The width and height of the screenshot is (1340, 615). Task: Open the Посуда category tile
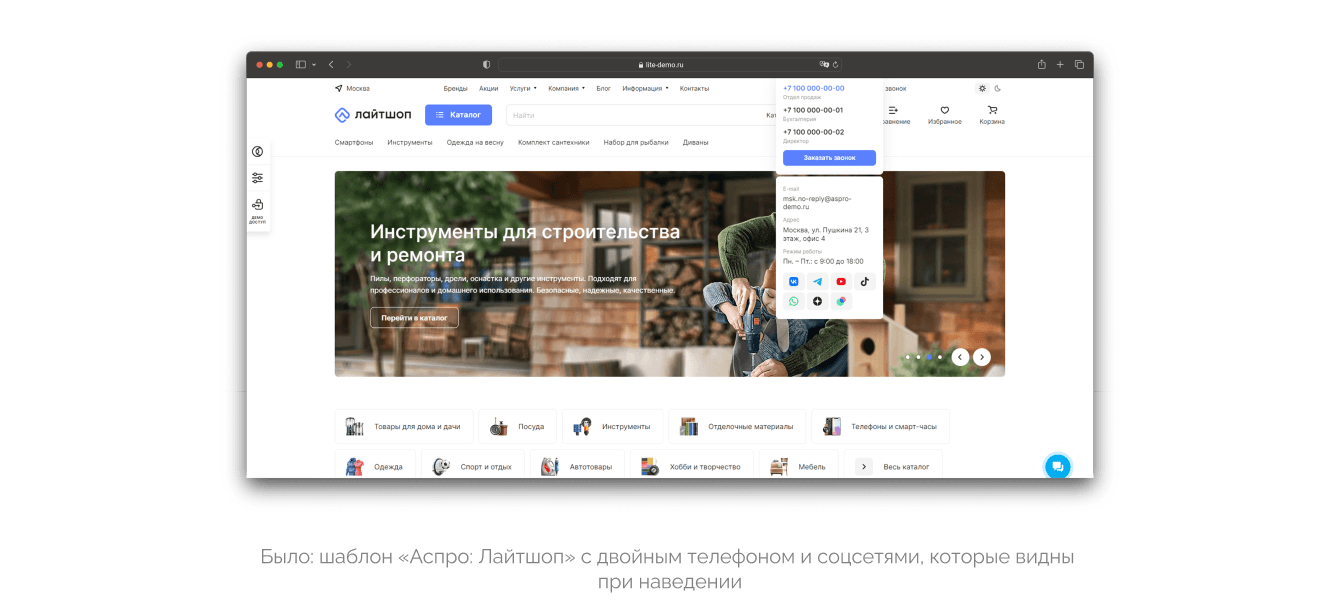point(517,426)
